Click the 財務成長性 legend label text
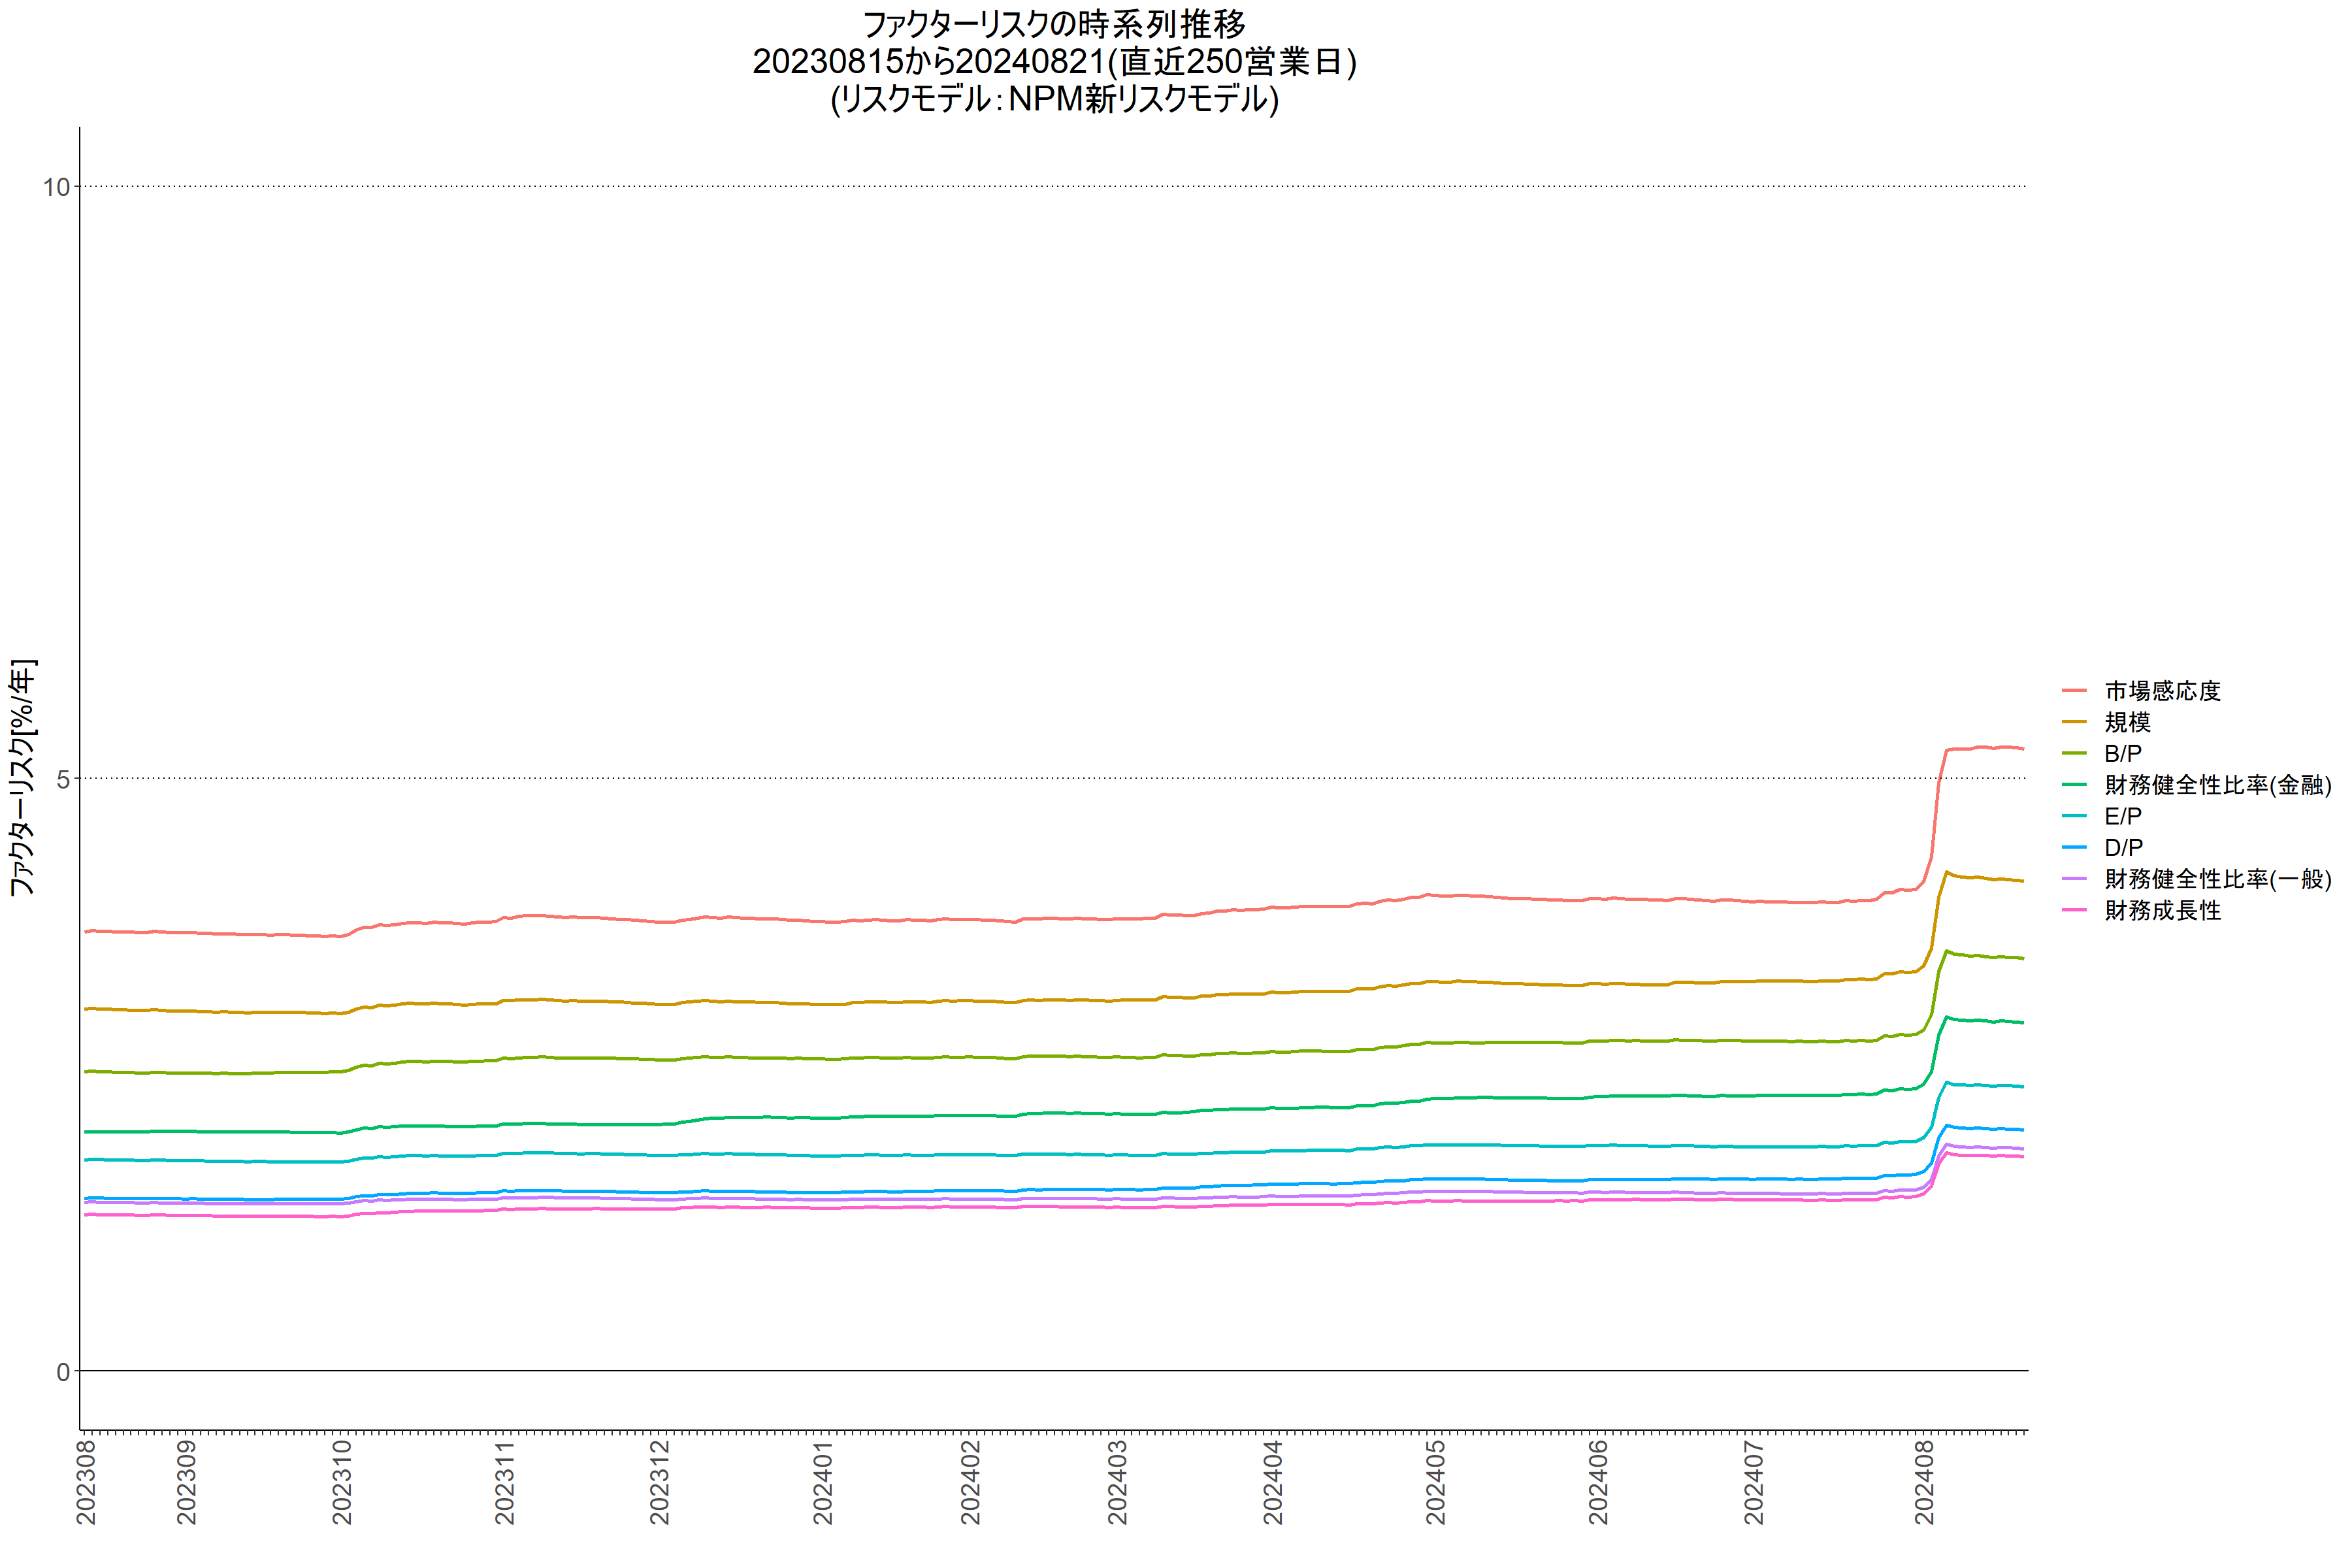Screen dimensions: 2352x1568 point(2162,910)
